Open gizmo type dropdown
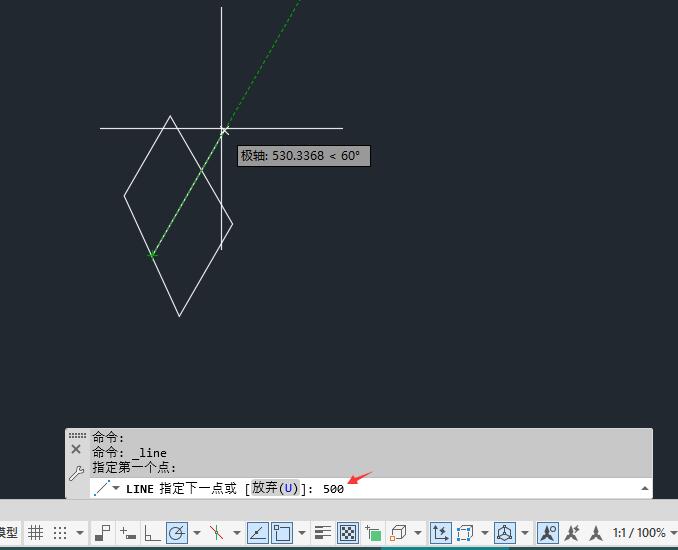This screenshot has width=678, height=550. 524,533
